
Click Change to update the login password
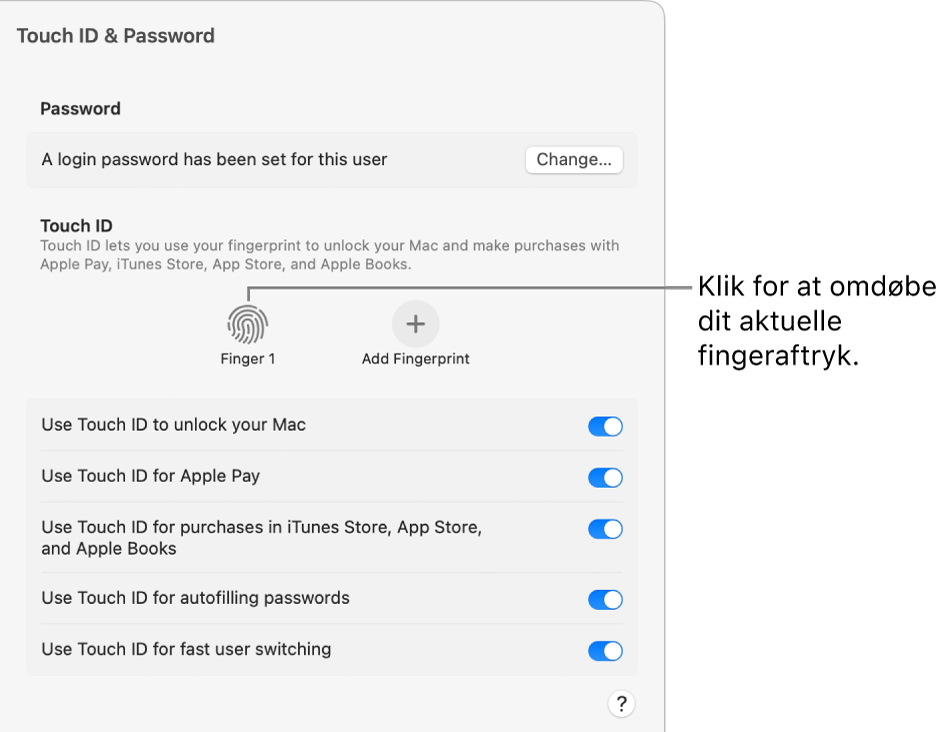pos(573,160)
